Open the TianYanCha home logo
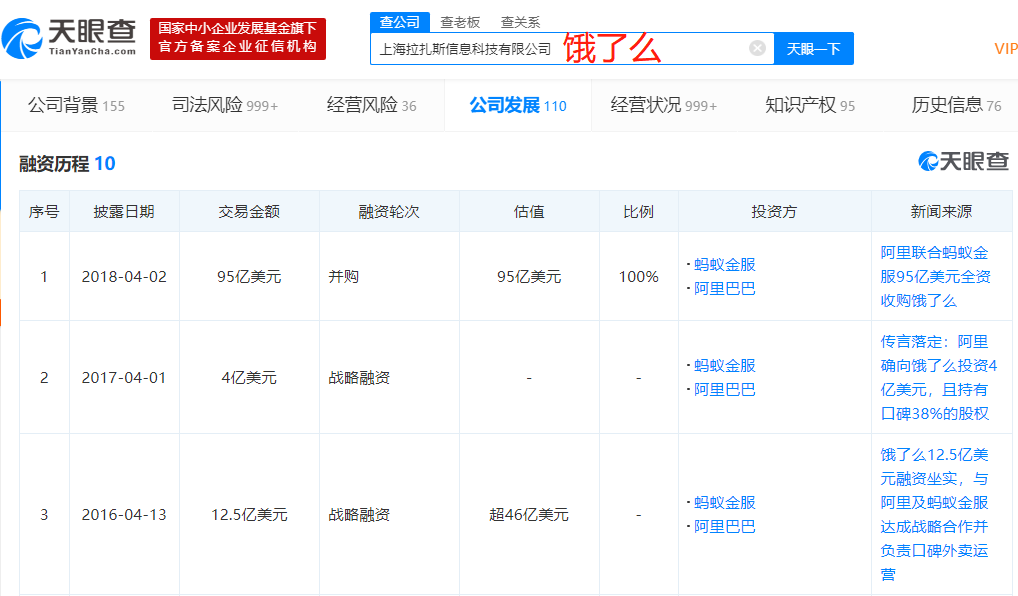 point(69,38)
